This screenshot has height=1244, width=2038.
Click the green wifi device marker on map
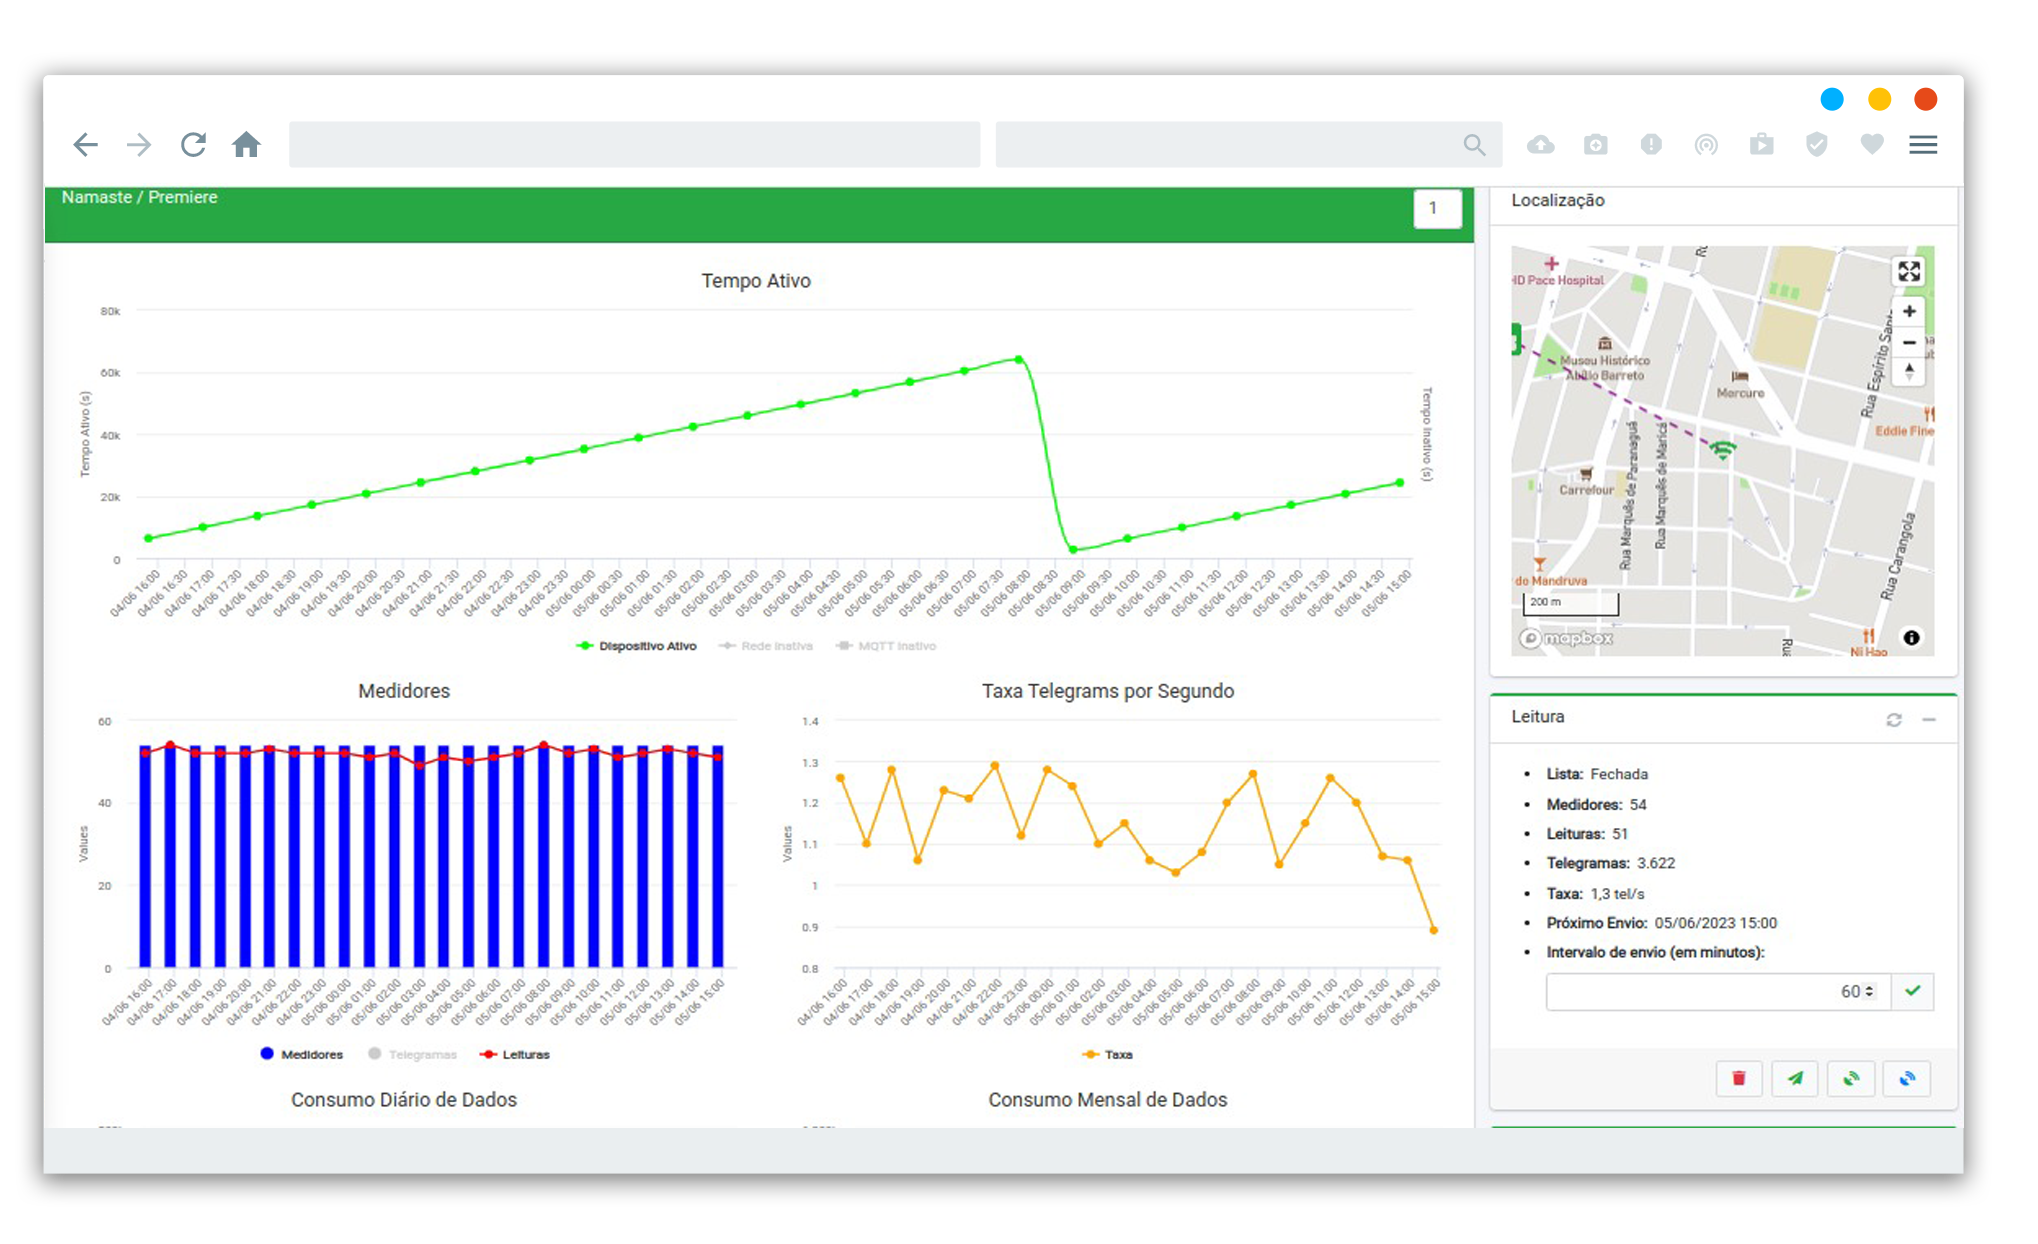[1722, 449]
